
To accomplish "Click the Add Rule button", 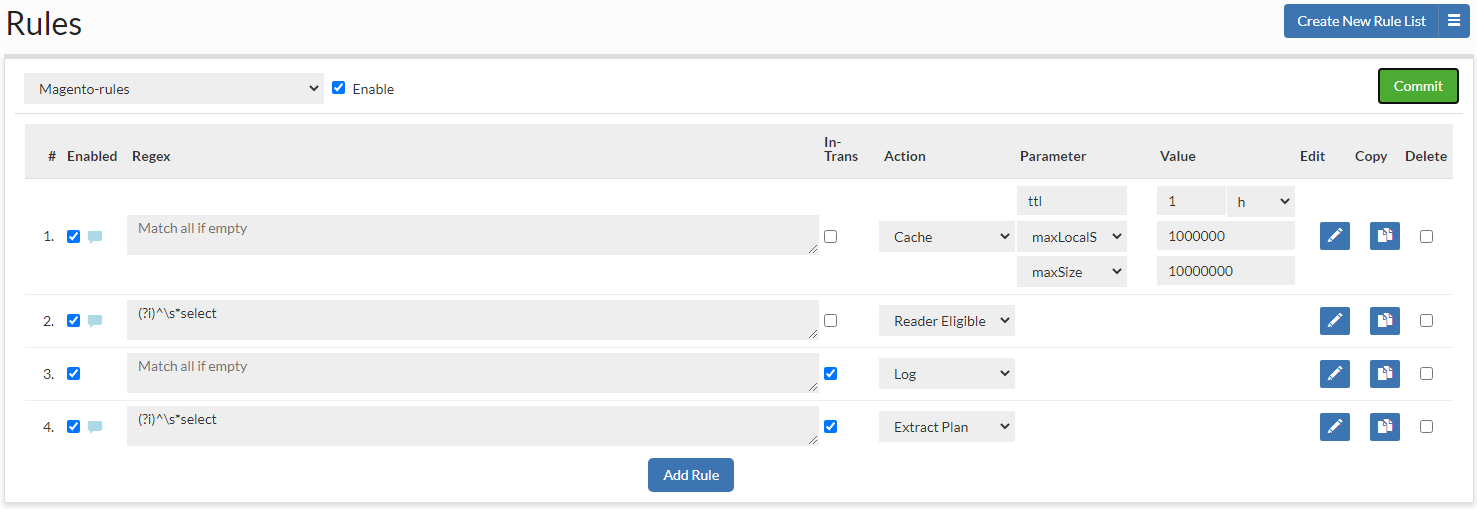I will tap(691, 475).
